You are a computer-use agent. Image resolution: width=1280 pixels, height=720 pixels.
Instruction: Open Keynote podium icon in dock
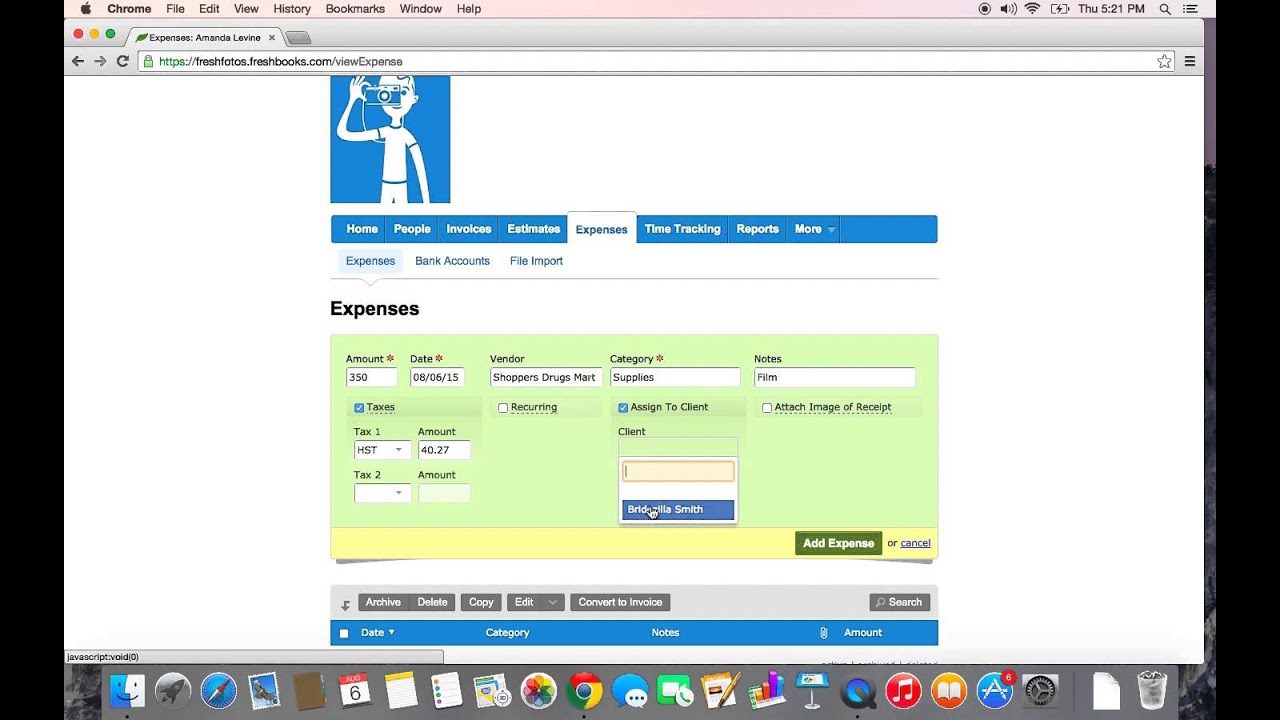(x=812, y=691)
